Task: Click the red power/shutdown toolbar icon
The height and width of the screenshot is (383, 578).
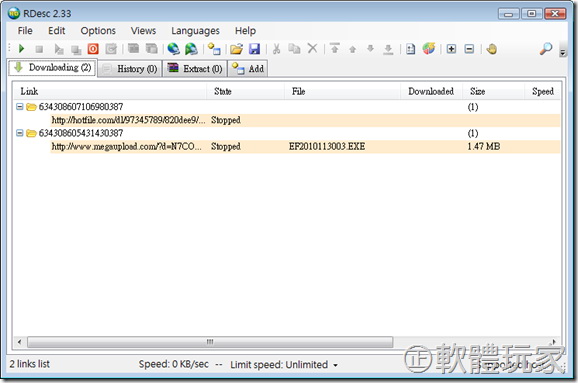Action: coord(93,49)
